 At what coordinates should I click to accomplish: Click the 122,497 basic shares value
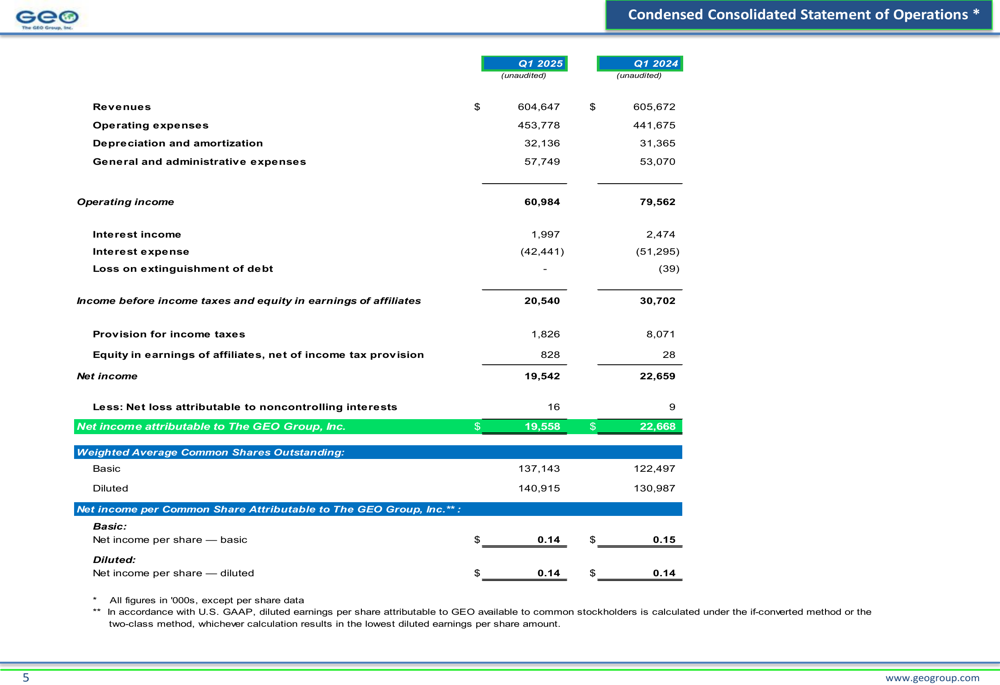point(654,469)
